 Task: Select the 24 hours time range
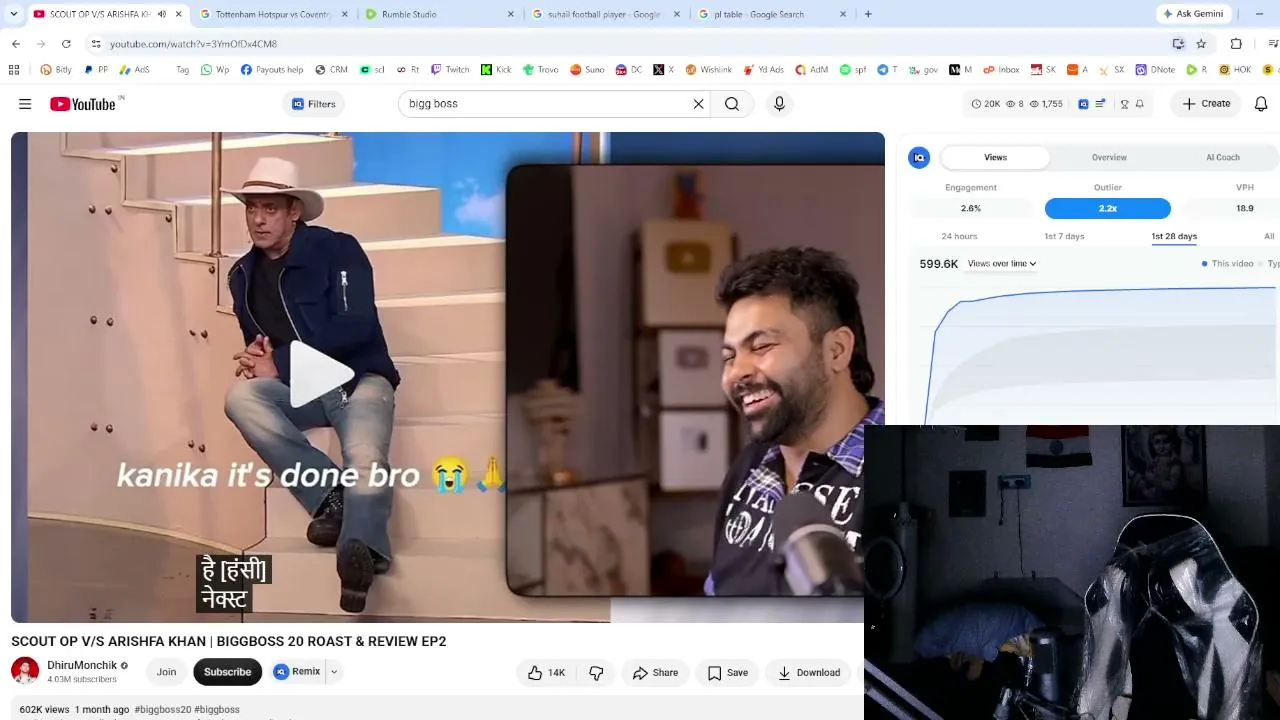tap(959, 236)
